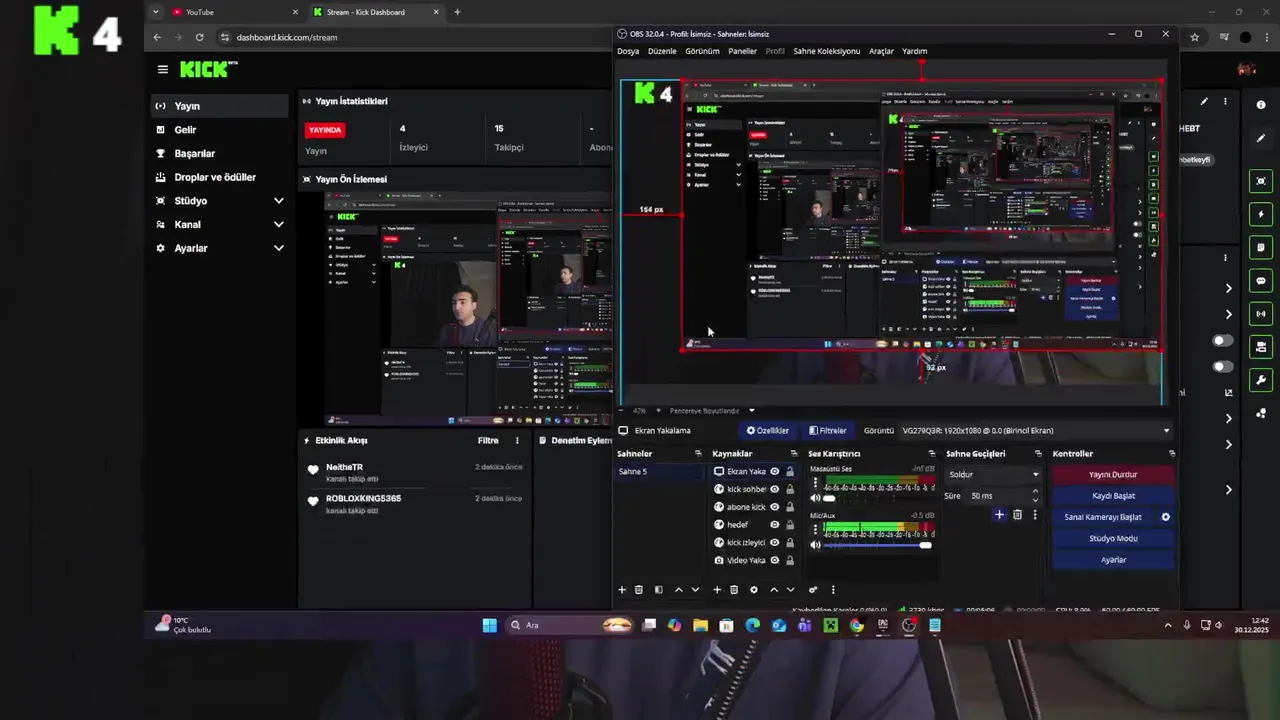The image size is (1280, 720).
Task: Toggle lock on Ekran Yaka source
Action: (x=790, y=471)
